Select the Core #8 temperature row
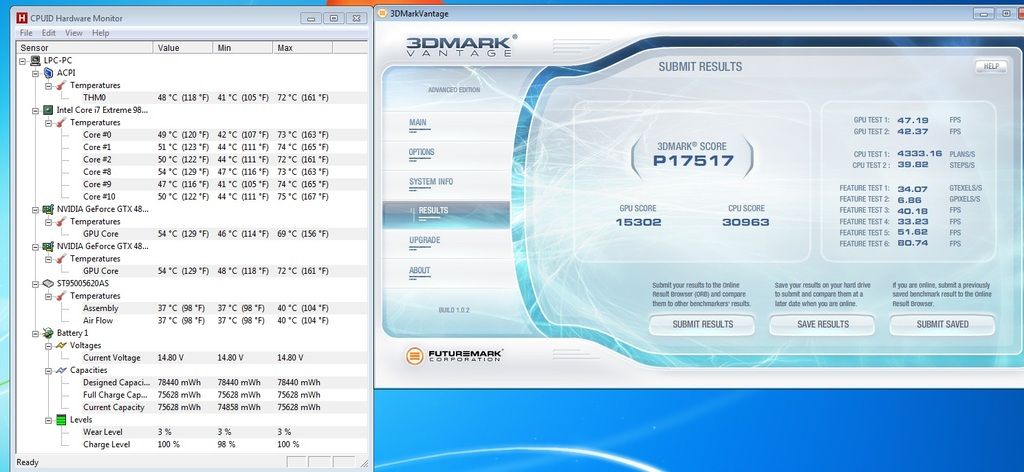 click(x=192, y=172)
